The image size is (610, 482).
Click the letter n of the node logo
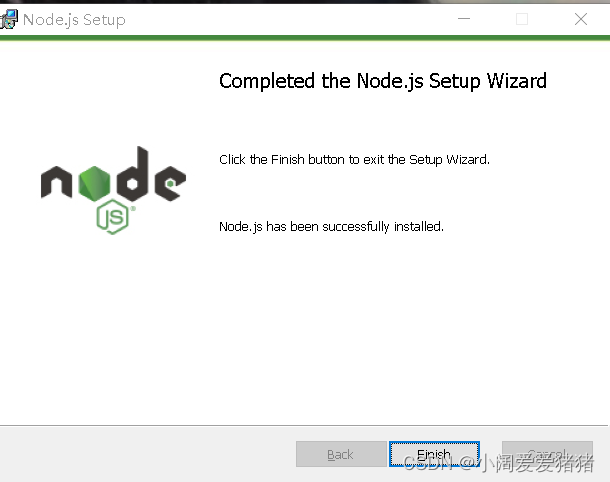(56, 182)
